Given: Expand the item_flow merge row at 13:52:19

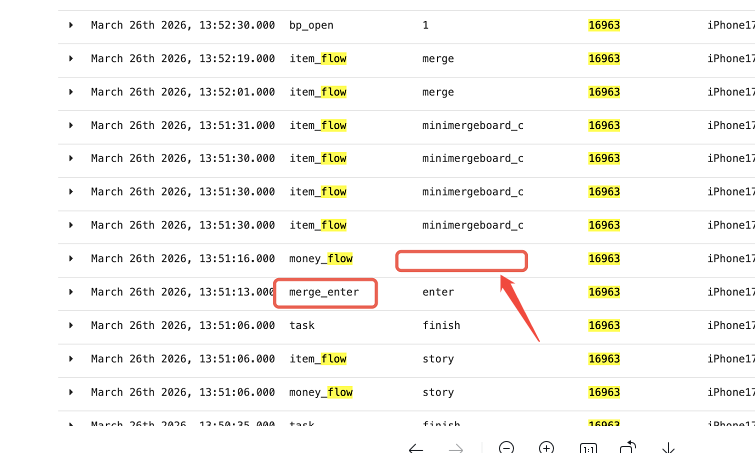Looking at the screenshot, I should click(x=71, y=59).
